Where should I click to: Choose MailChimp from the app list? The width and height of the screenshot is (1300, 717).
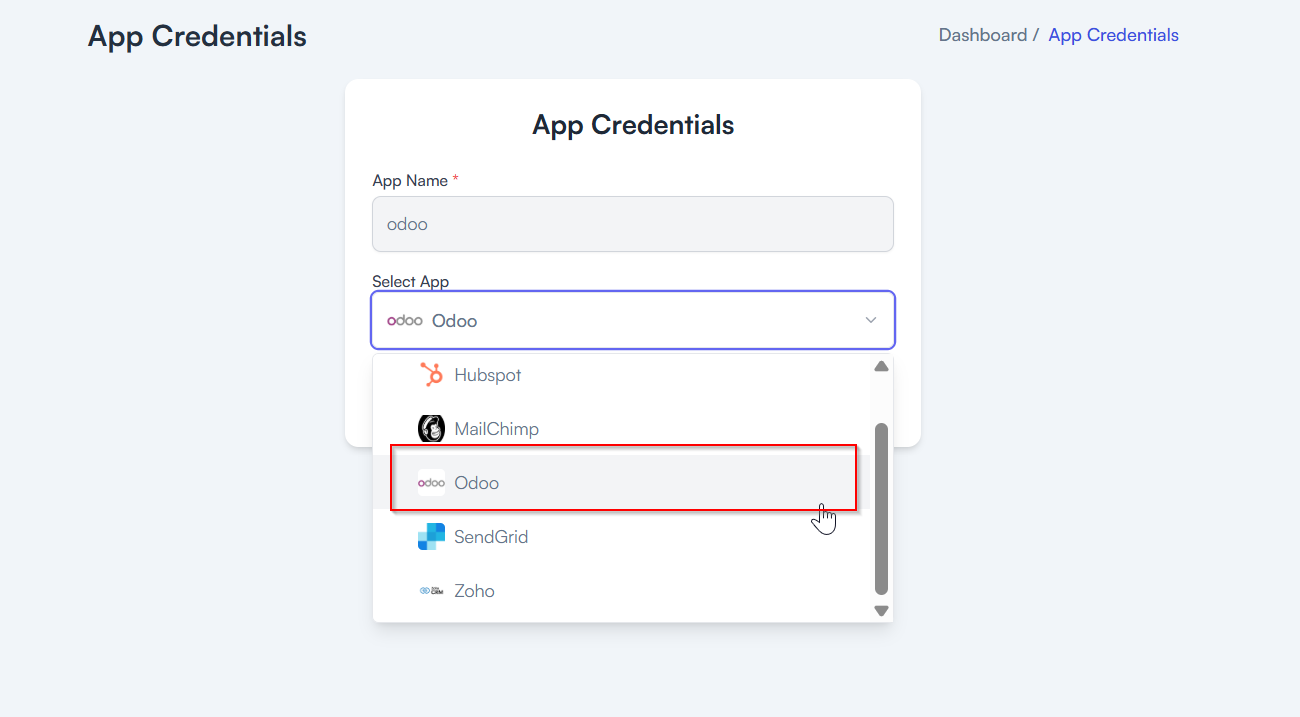(622, 429)
